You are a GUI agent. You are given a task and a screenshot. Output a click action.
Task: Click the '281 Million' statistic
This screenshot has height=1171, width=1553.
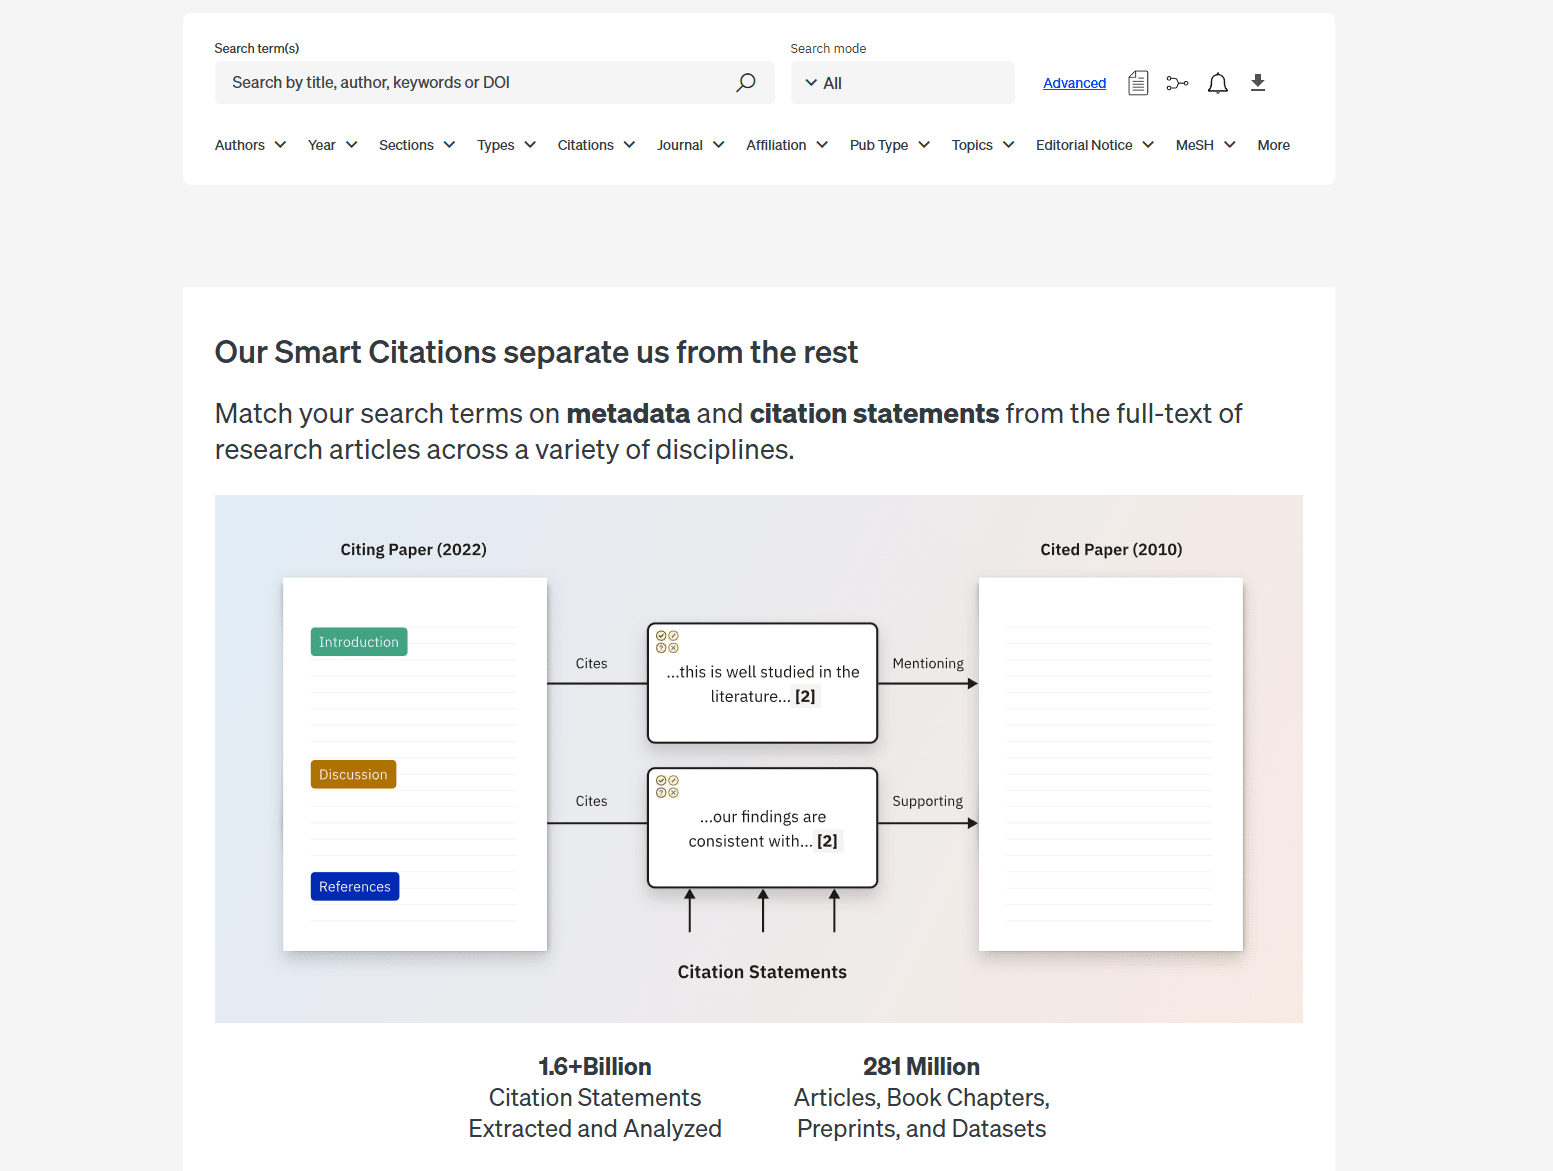921,1066
